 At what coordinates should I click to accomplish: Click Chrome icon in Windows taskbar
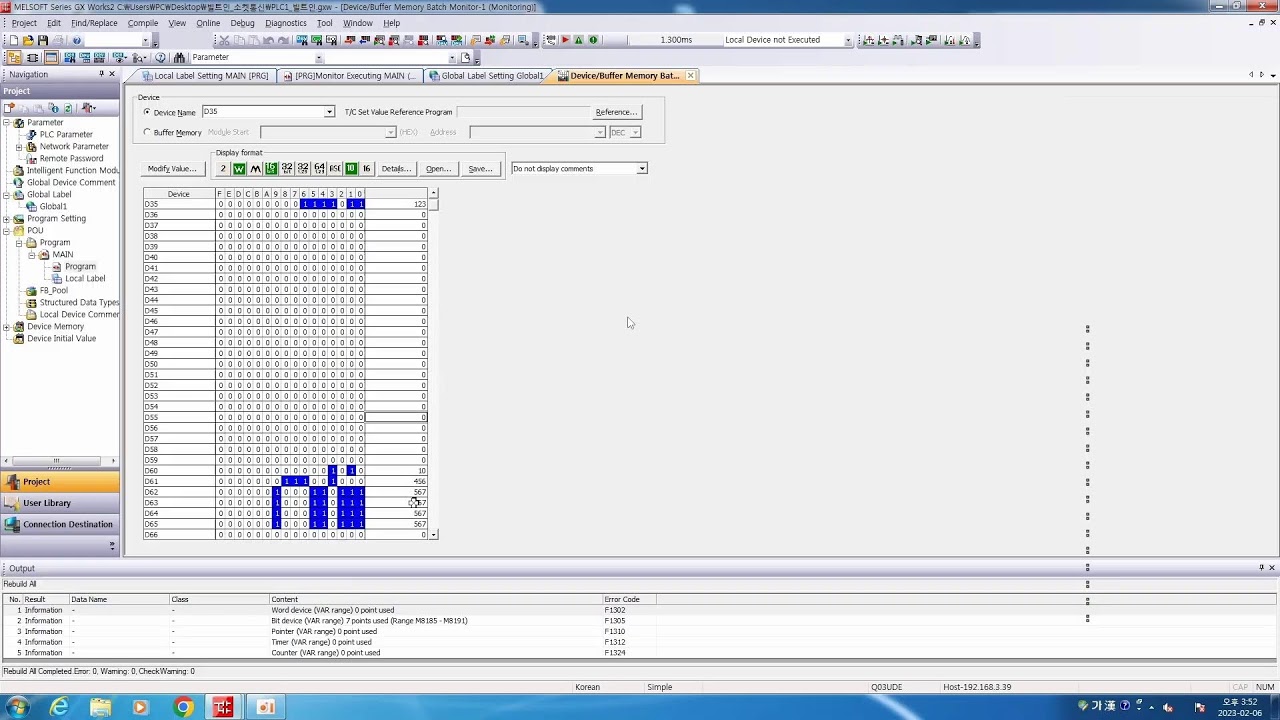(183, 707)
